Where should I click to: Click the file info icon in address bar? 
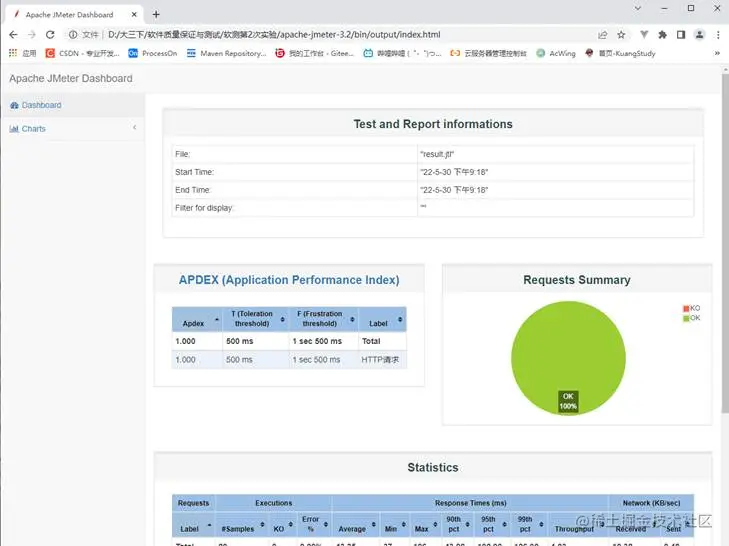point(73,35)
